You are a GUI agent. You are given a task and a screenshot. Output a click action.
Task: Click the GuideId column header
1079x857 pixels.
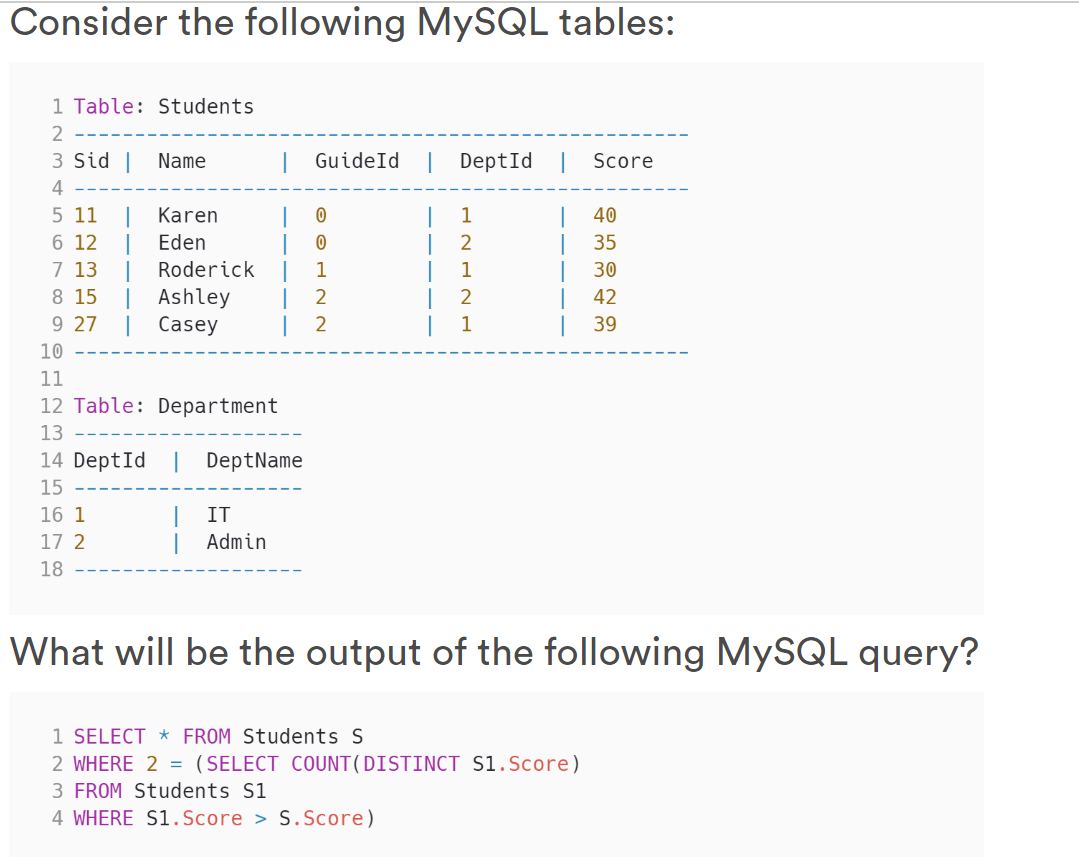click(x=356, y=161)
